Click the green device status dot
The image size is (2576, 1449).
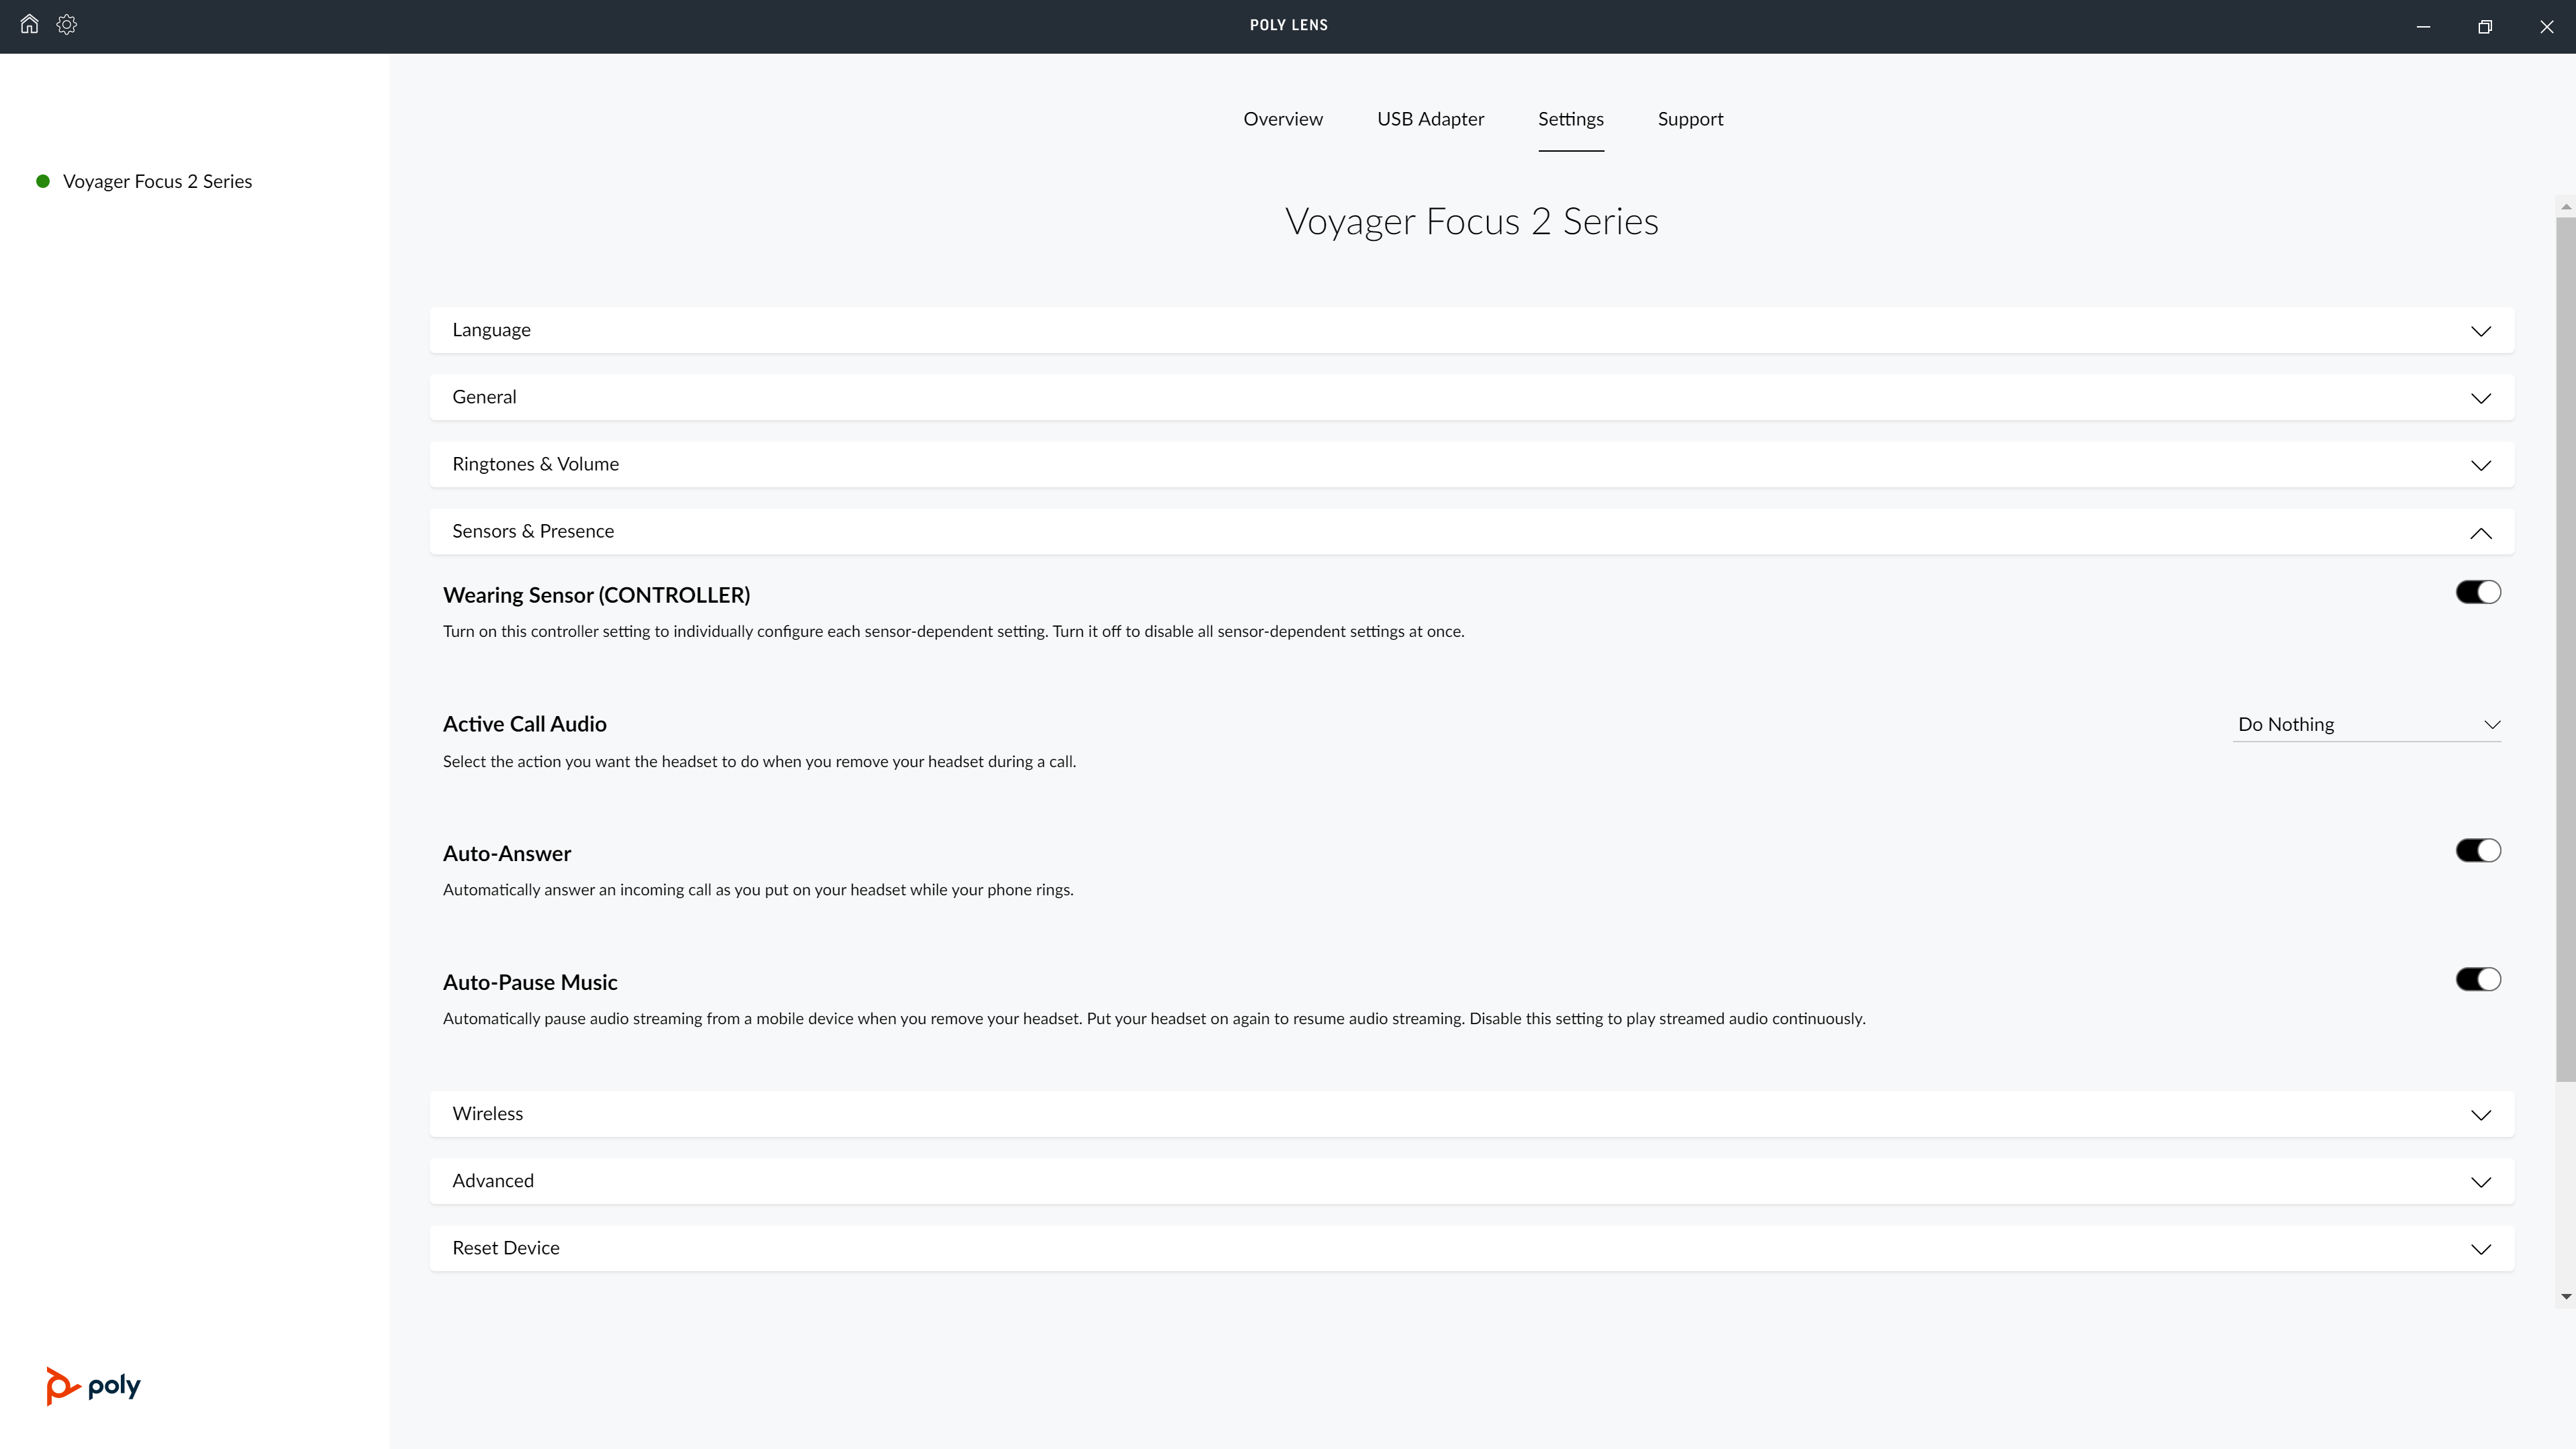(x=43, y=181)
